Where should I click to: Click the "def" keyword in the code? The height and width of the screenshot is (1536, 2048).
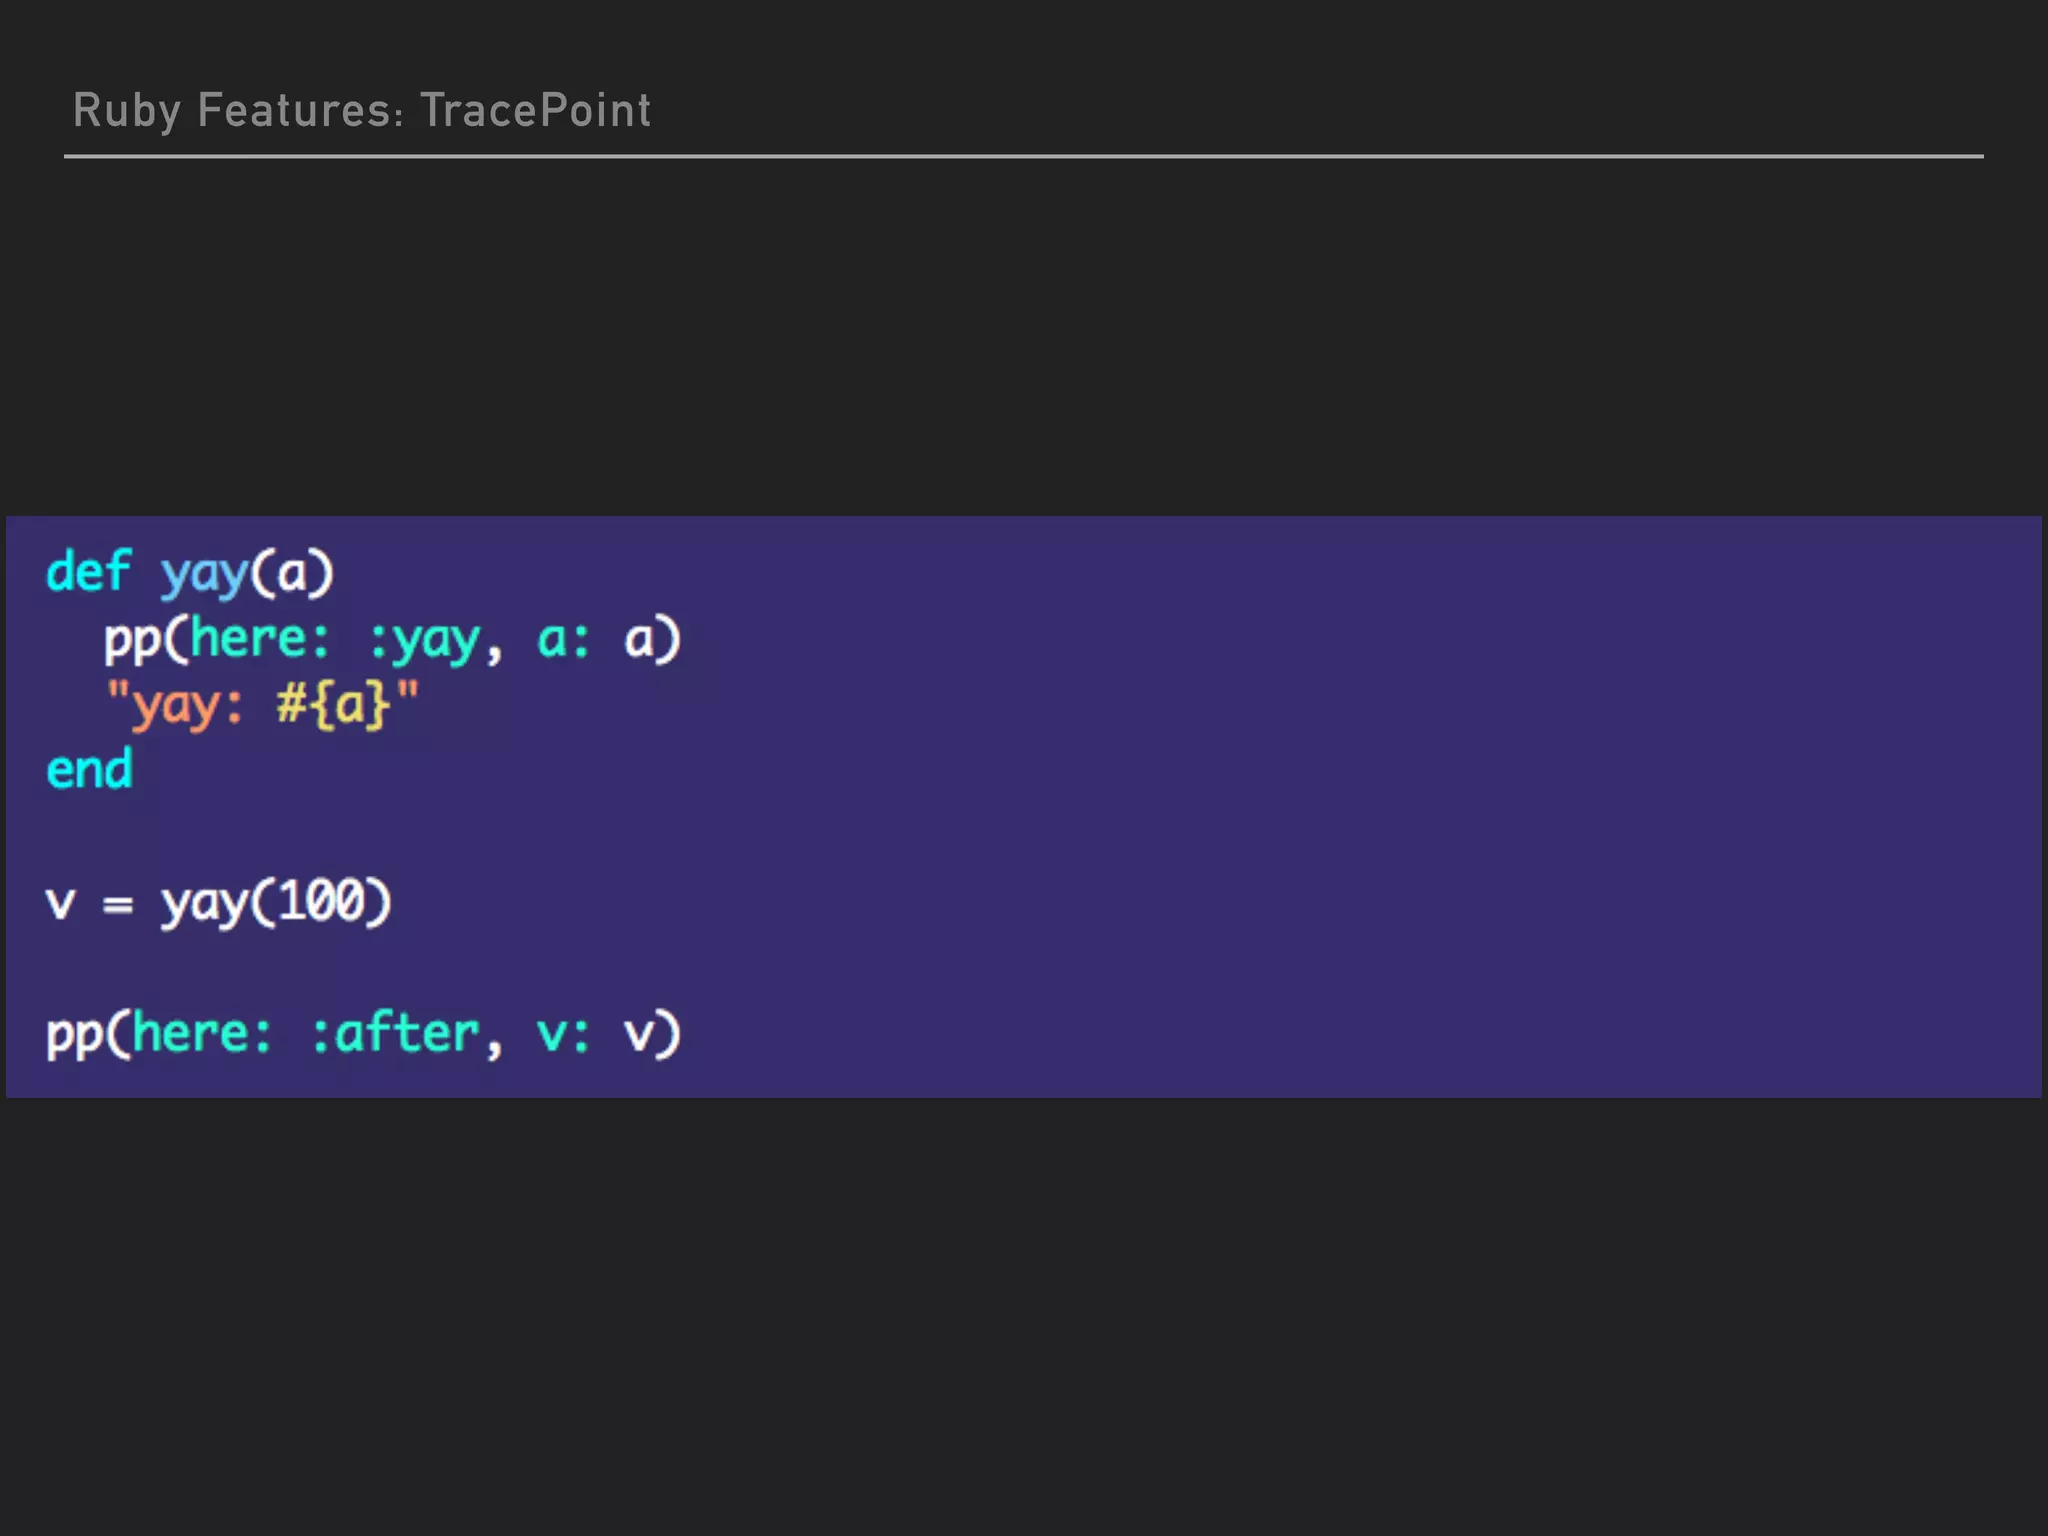coord(88,573)
